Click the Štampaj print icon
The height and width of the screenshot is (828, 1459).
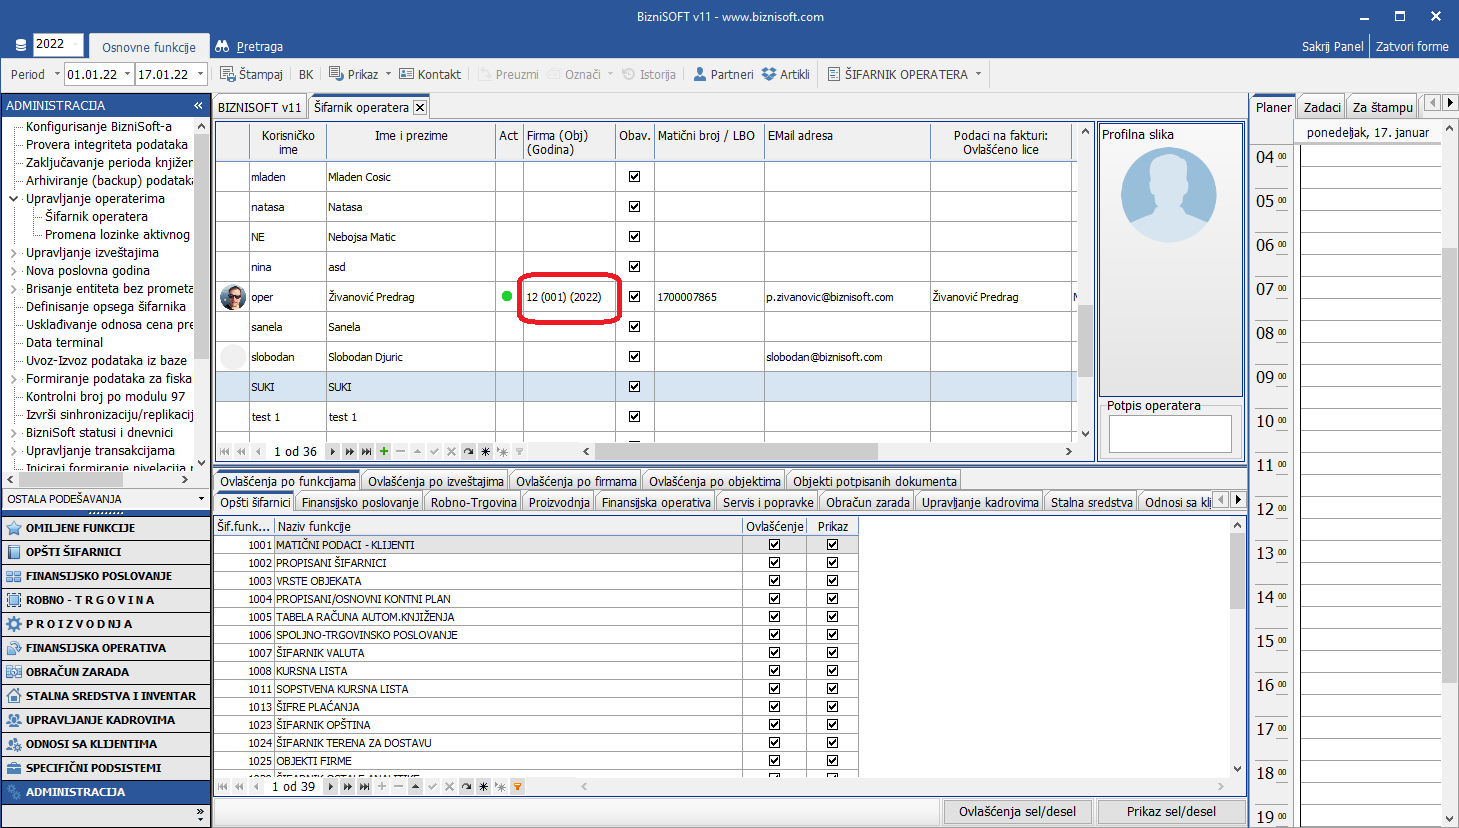click(227, 74)
